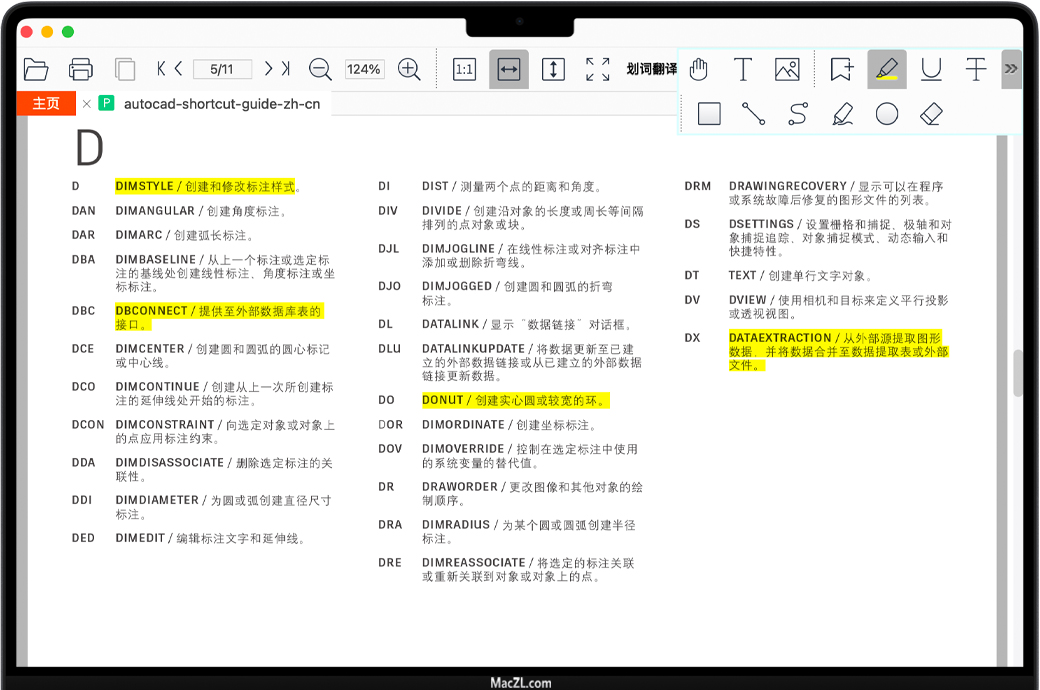The width and height of the screenshot is (1040, 690).
Task: Select the freehand pencil tool
Action: point(842,114)
